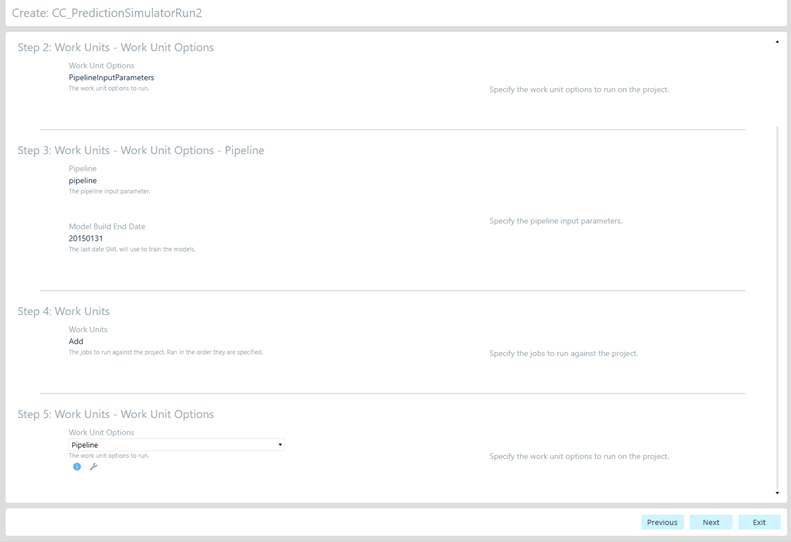This screenshot has width=791, height=542.
Task: Open the Work Unit Options Pipeline dropdown
Action: 176,445
